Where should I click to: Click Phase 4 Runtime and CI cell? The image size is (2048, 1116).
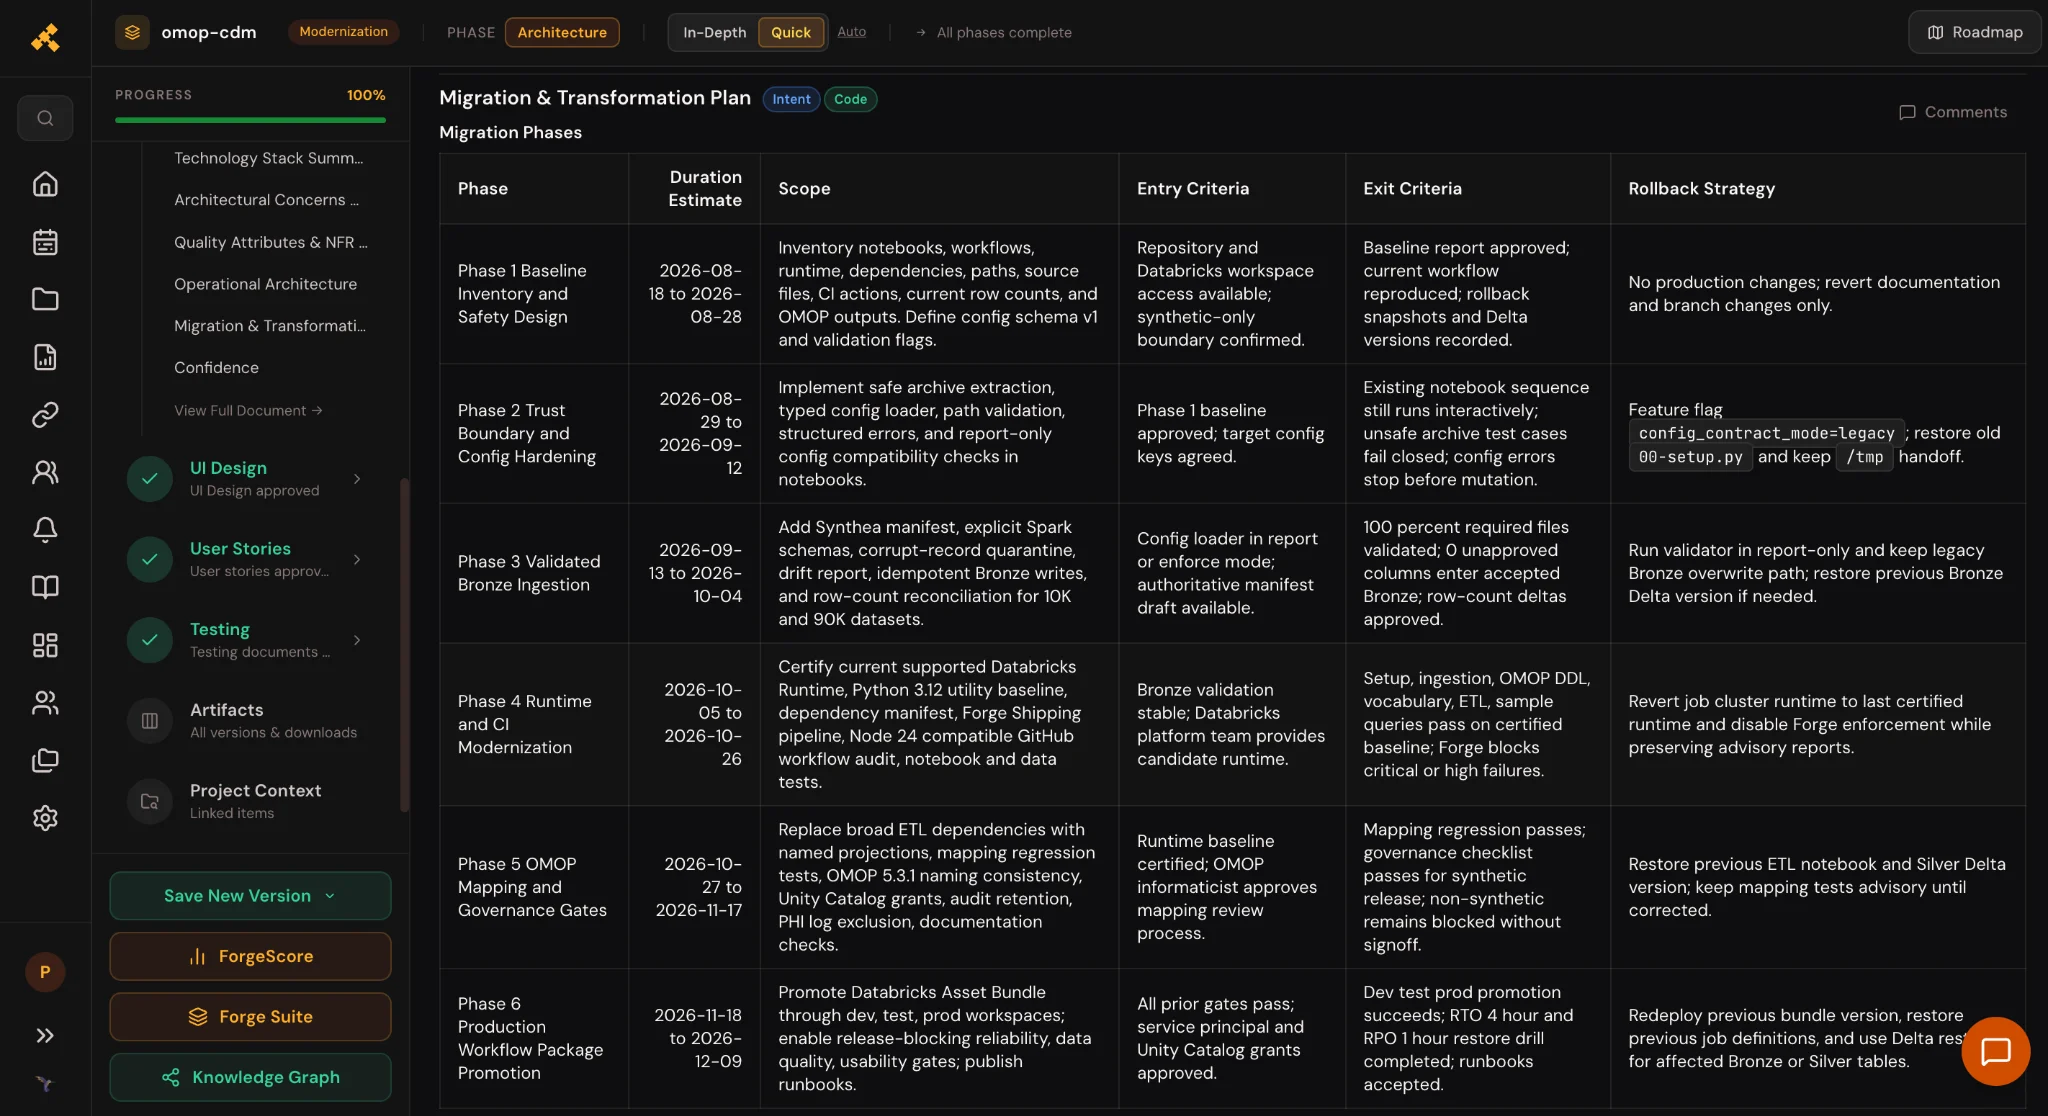tap(533, 724)
